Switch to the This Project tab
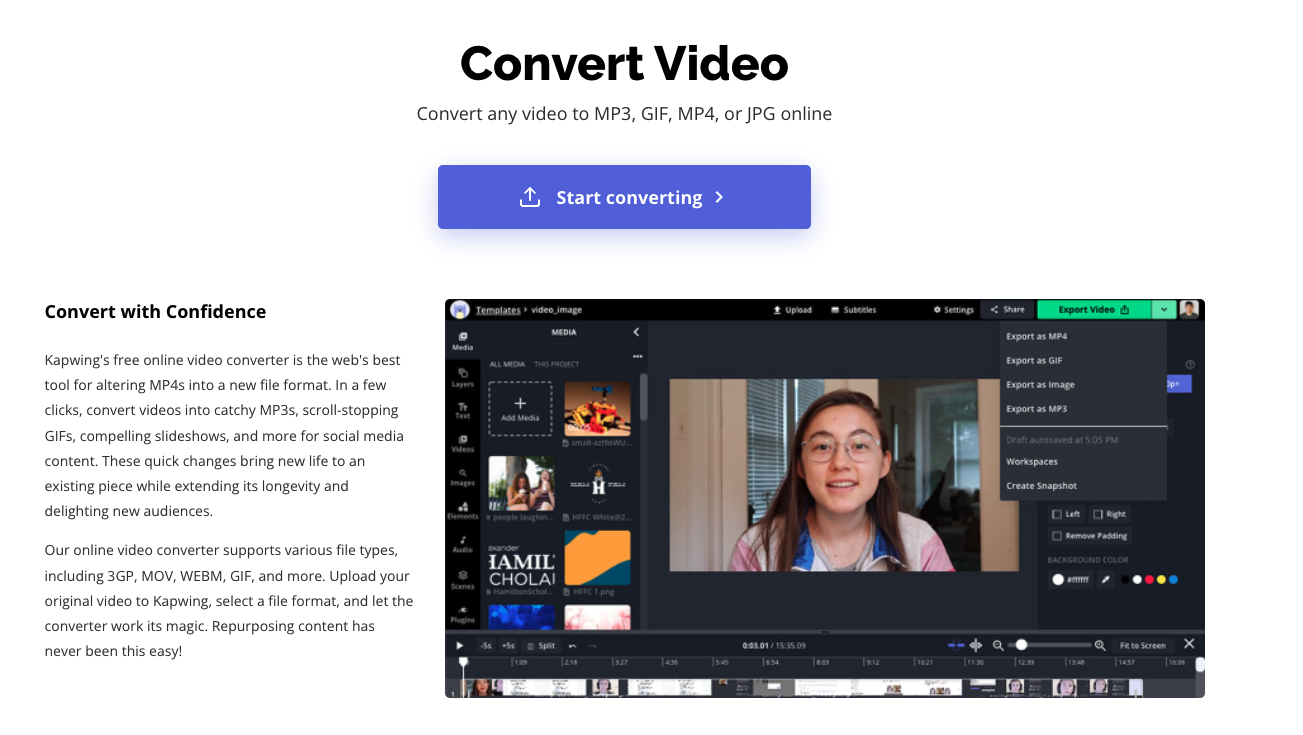This screenshot has width=1303, height=735. (556, 364)
